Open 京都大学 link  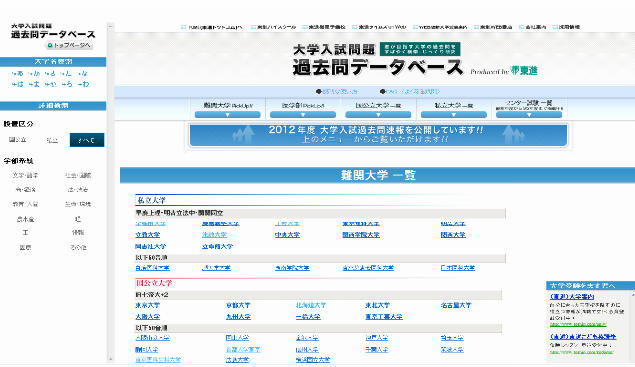click(x=238, y=305)
